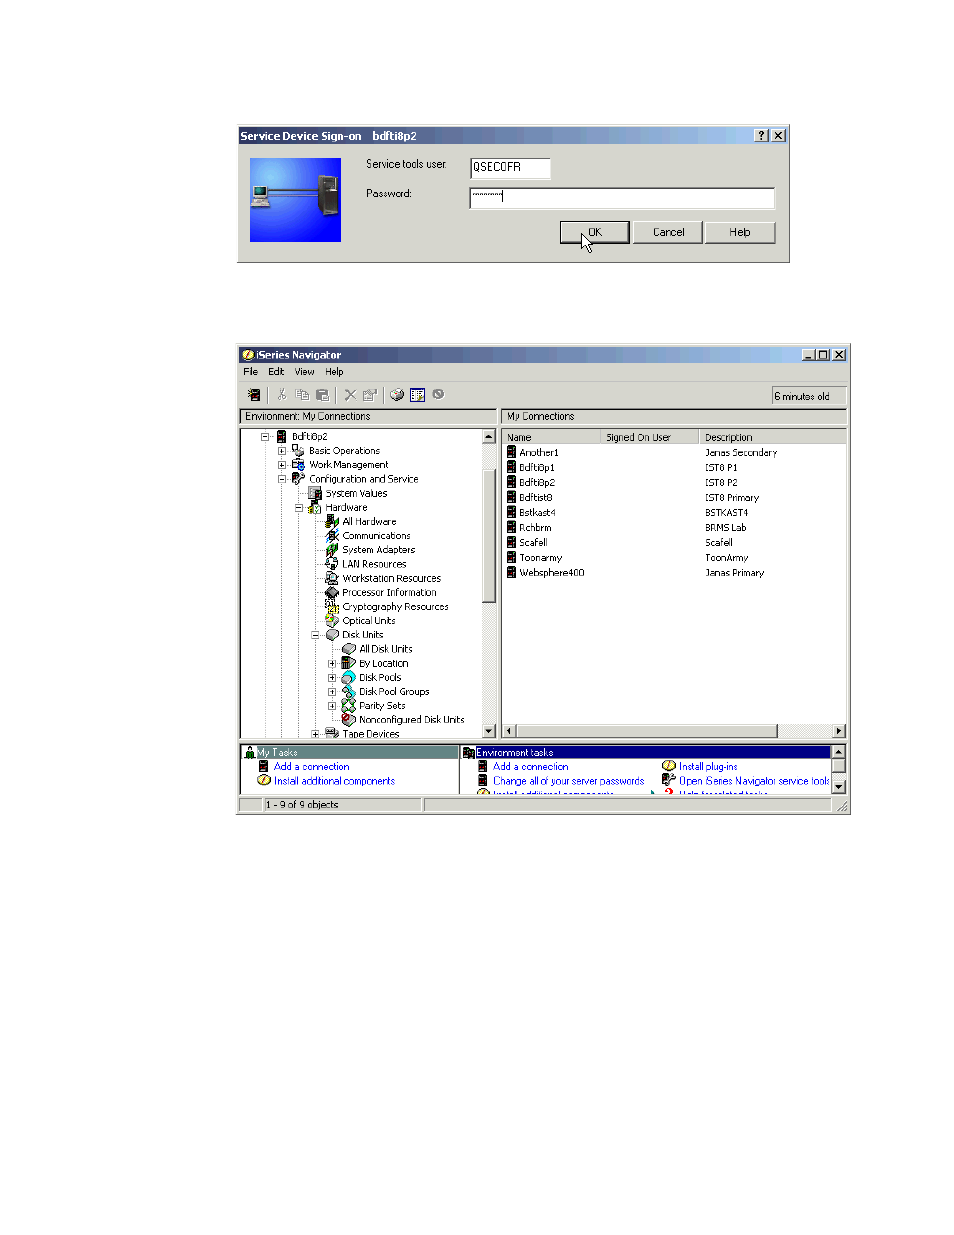954x1235 pixels.
Task: Click the Password input field
Action: [622, 197]
